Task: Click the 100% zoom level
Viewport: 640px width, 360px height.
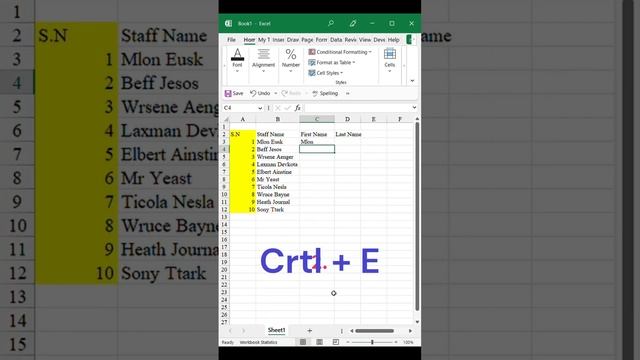Action: point(408,342)
